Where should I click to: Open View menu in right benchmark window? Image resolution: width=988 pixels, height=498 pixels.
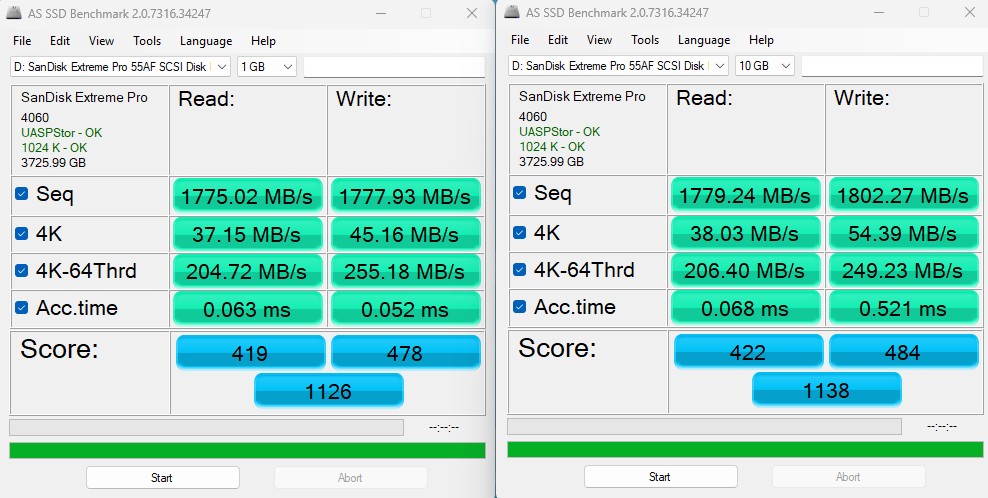point(599,40)
